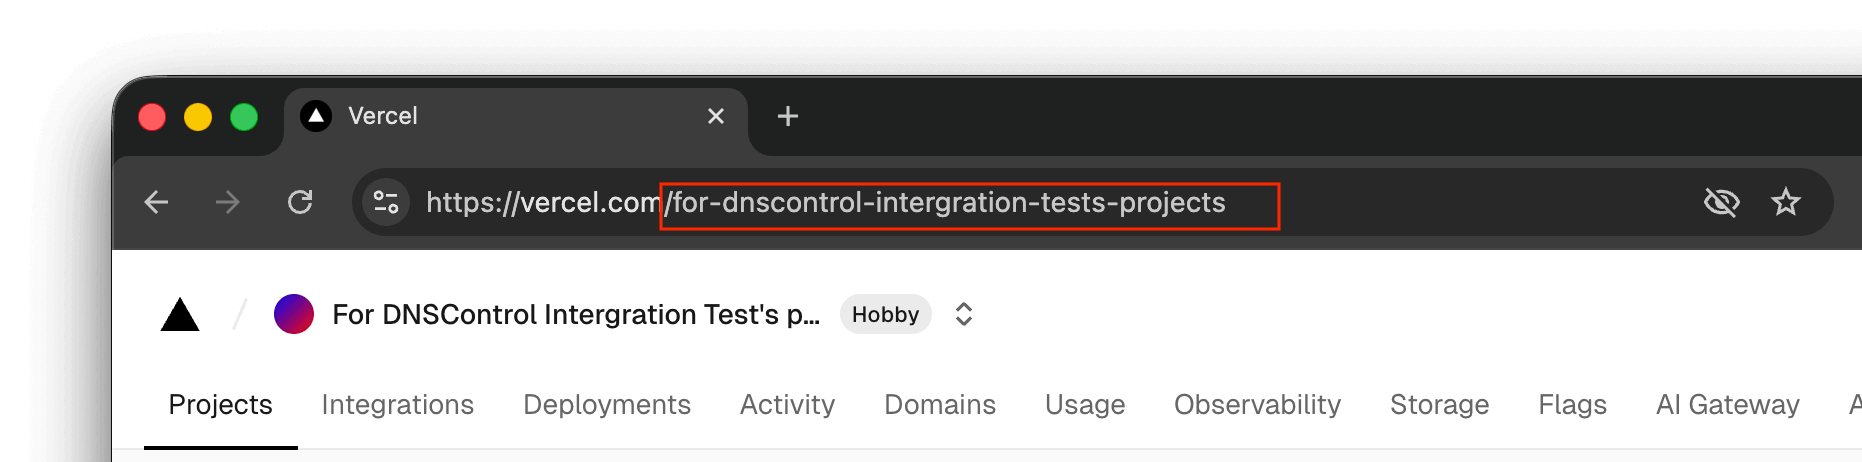Open the site information icon in address bar
The width and height of the screenshot is (1862, 462).
(386, 203)
